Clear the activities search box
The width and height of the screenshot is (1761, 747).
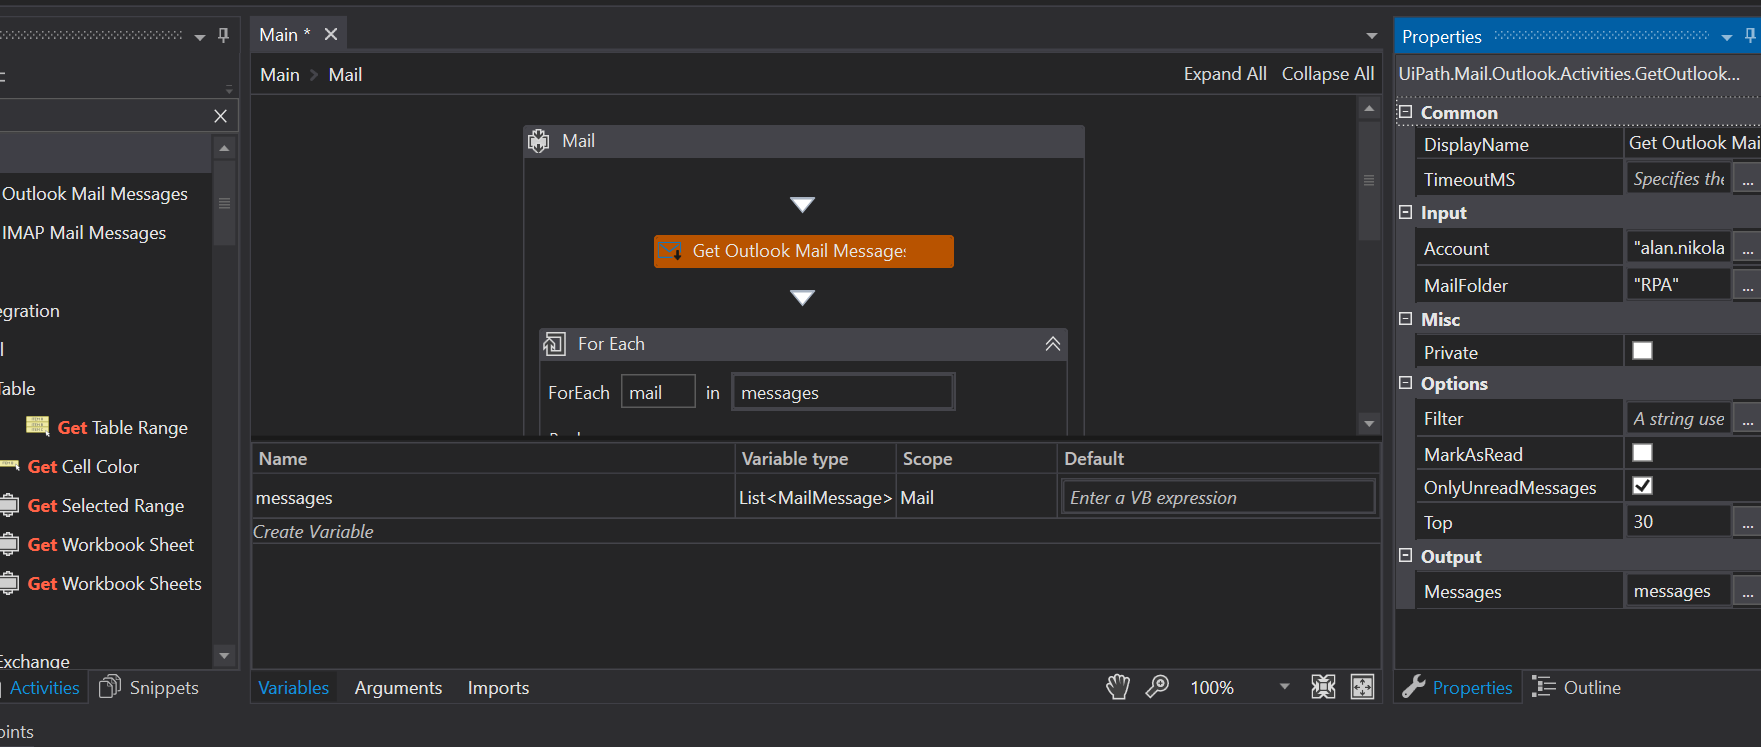coord(221,116)
